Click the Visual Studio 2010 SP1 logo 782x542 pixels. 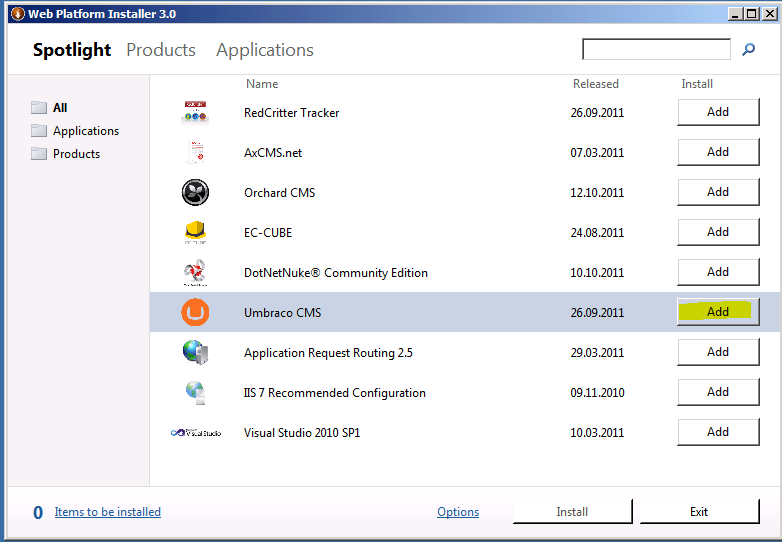click(x=196, y=432)
